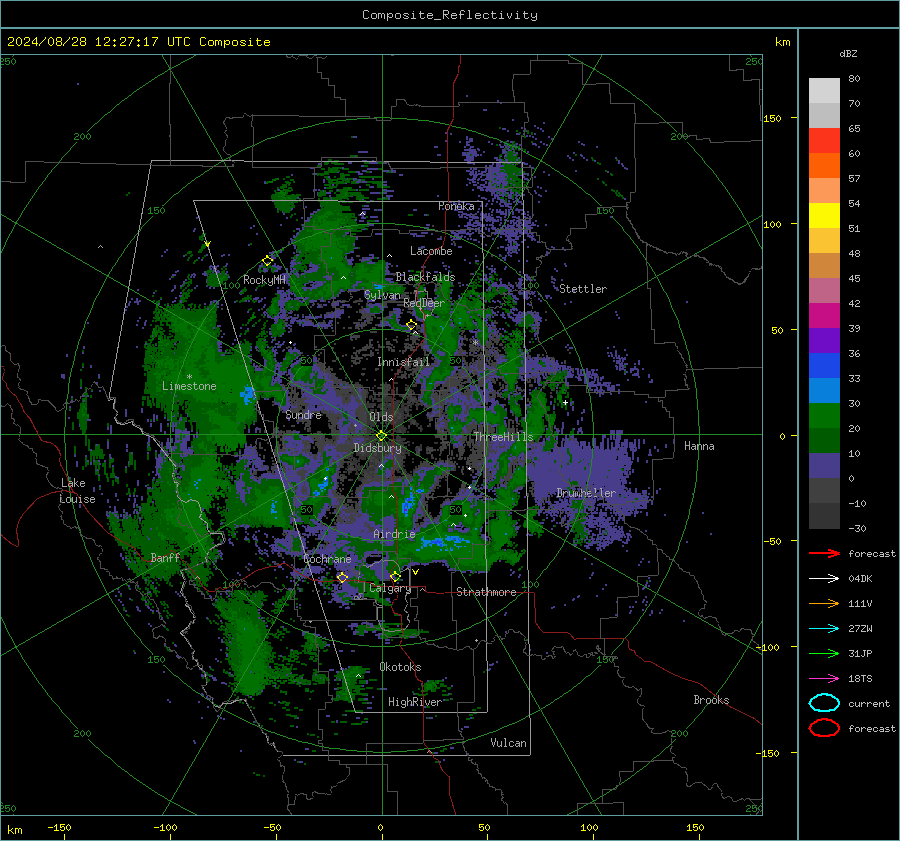This screenshot has width=900, height=841.
Task: Click the yellow diamond marker beside RedDeer
Action: pos(412,325)
